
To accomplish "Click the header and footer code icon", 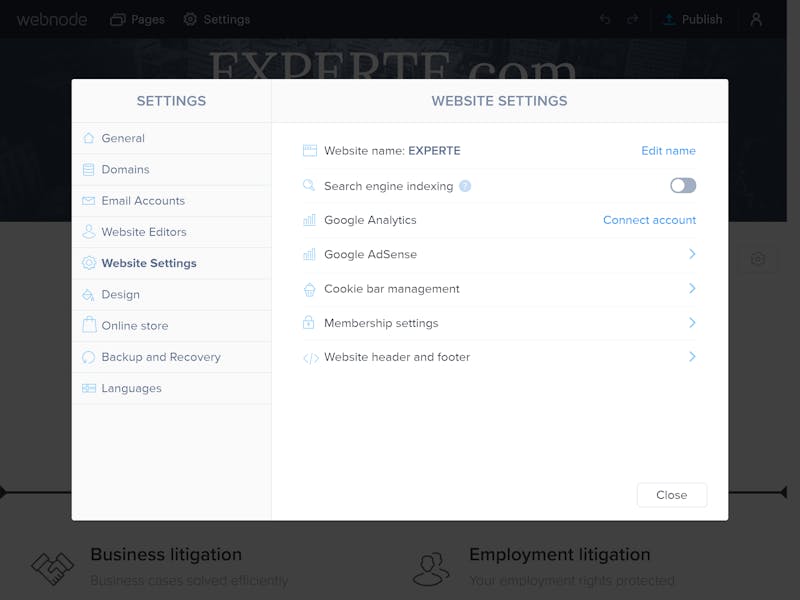I will (311, 358).
